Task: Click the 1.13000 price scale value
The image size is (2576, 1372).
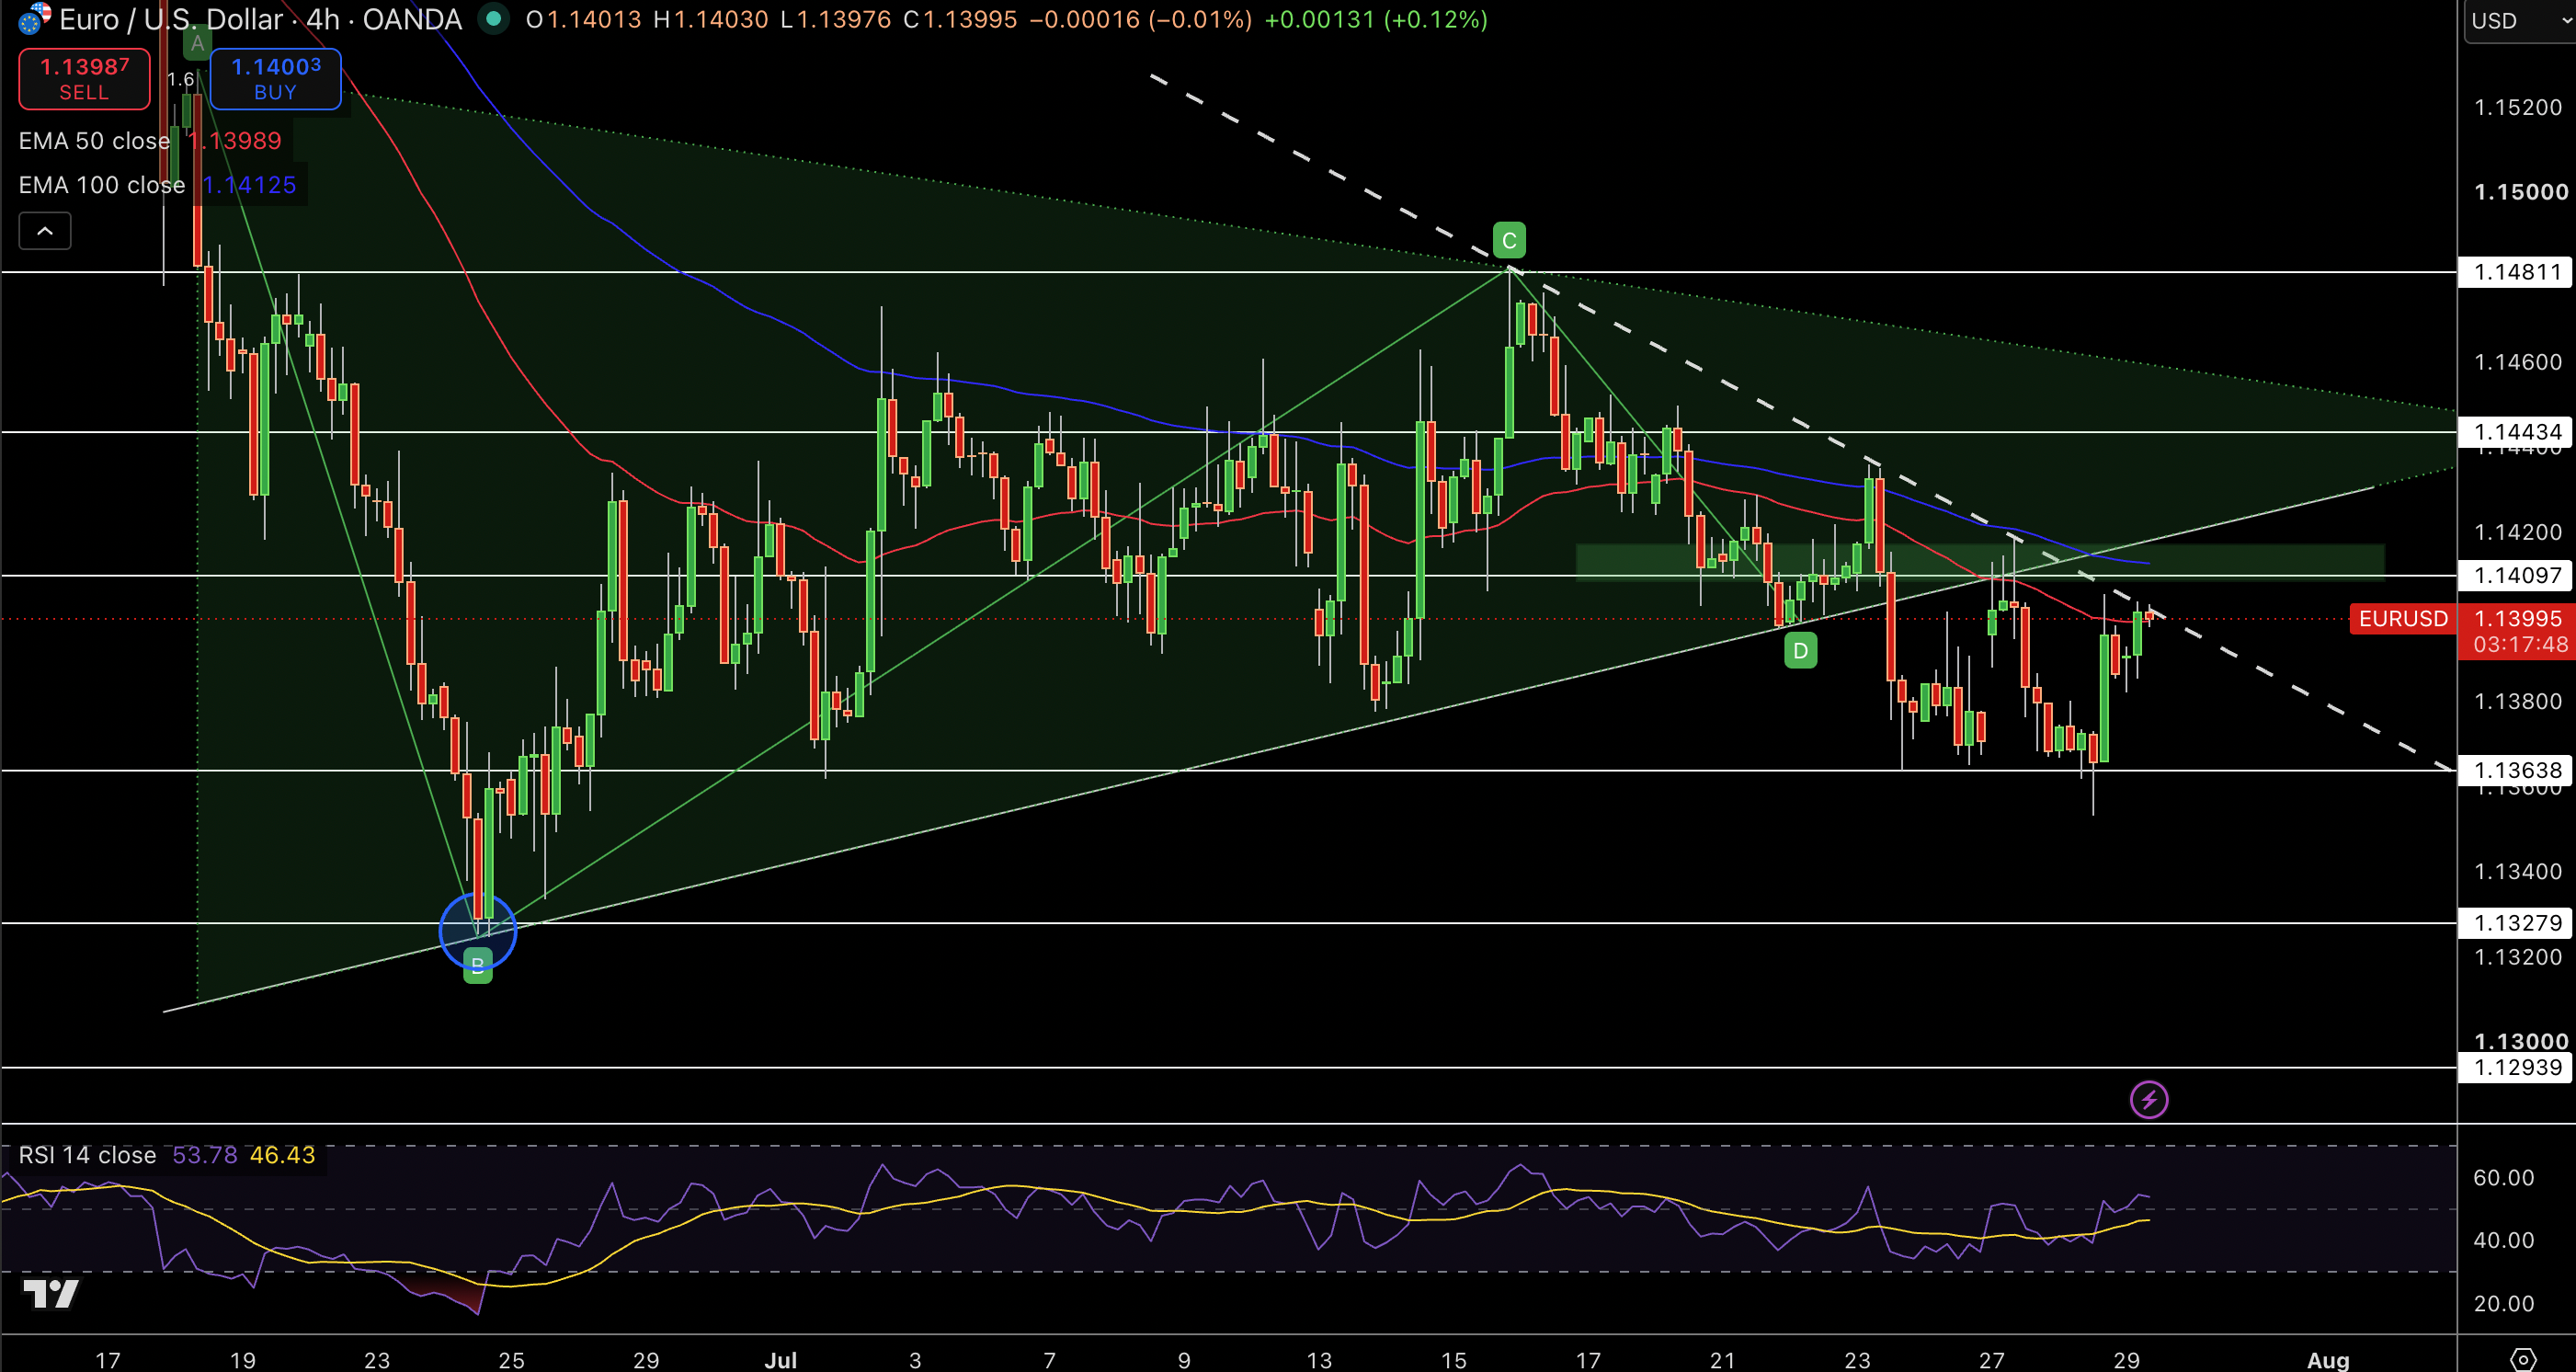Action: coord(2520,1041)
